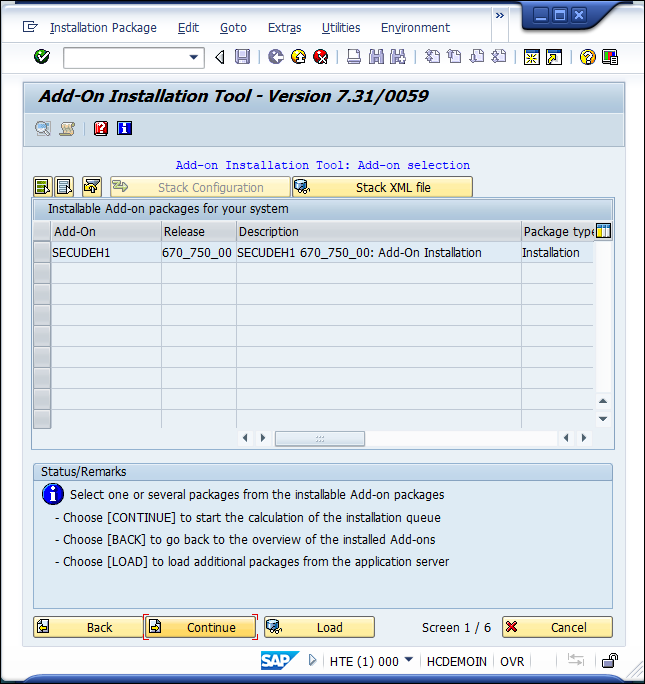Click the Stack XML file button

click(x=382, y=187)
